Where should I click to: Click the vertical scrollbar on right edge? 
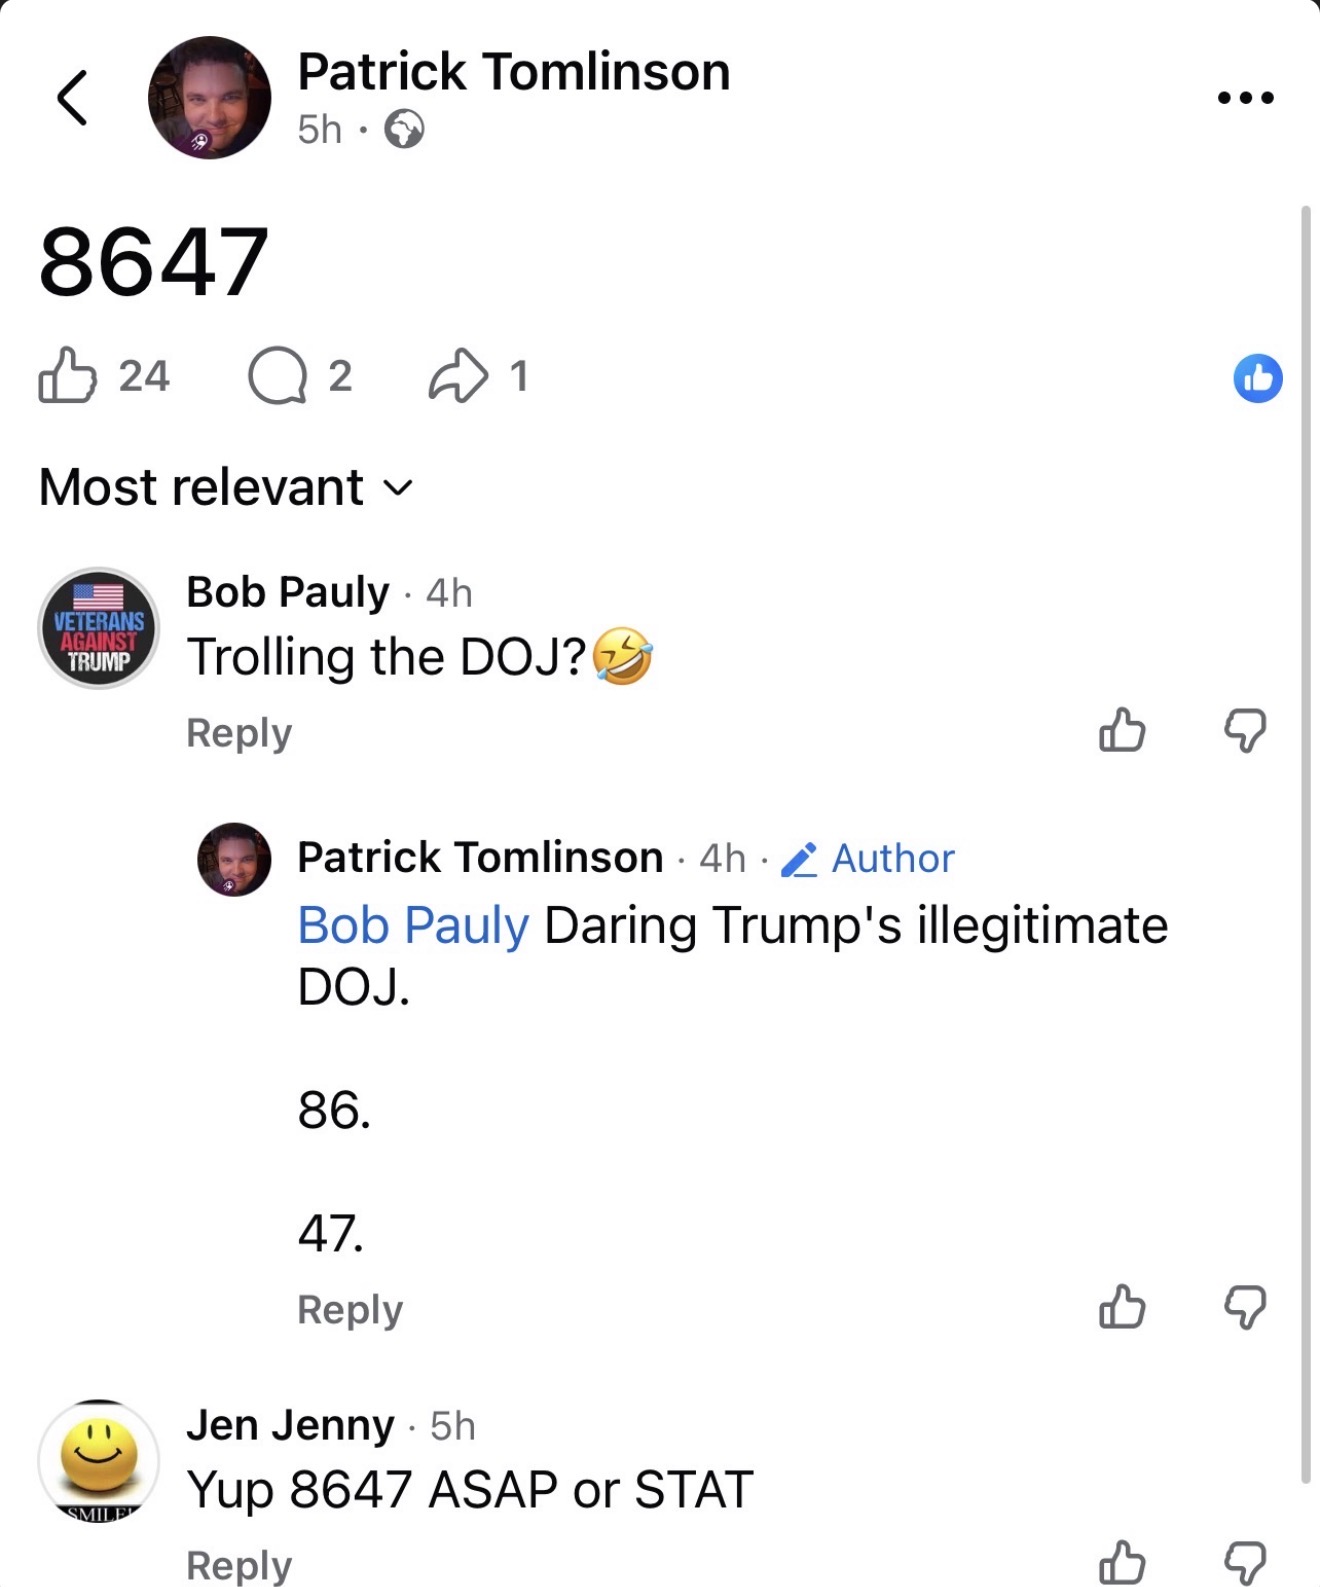(1305, 495)
